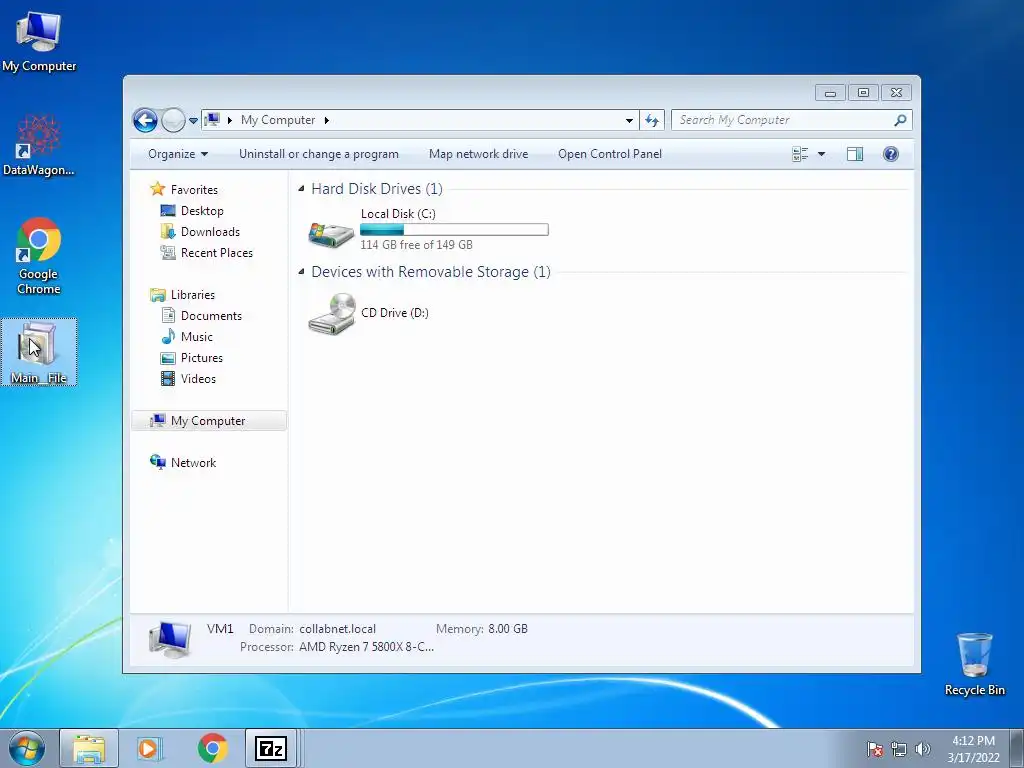
Task: Switch to 7-Zip taskbar button
Action: coord(271,748)
